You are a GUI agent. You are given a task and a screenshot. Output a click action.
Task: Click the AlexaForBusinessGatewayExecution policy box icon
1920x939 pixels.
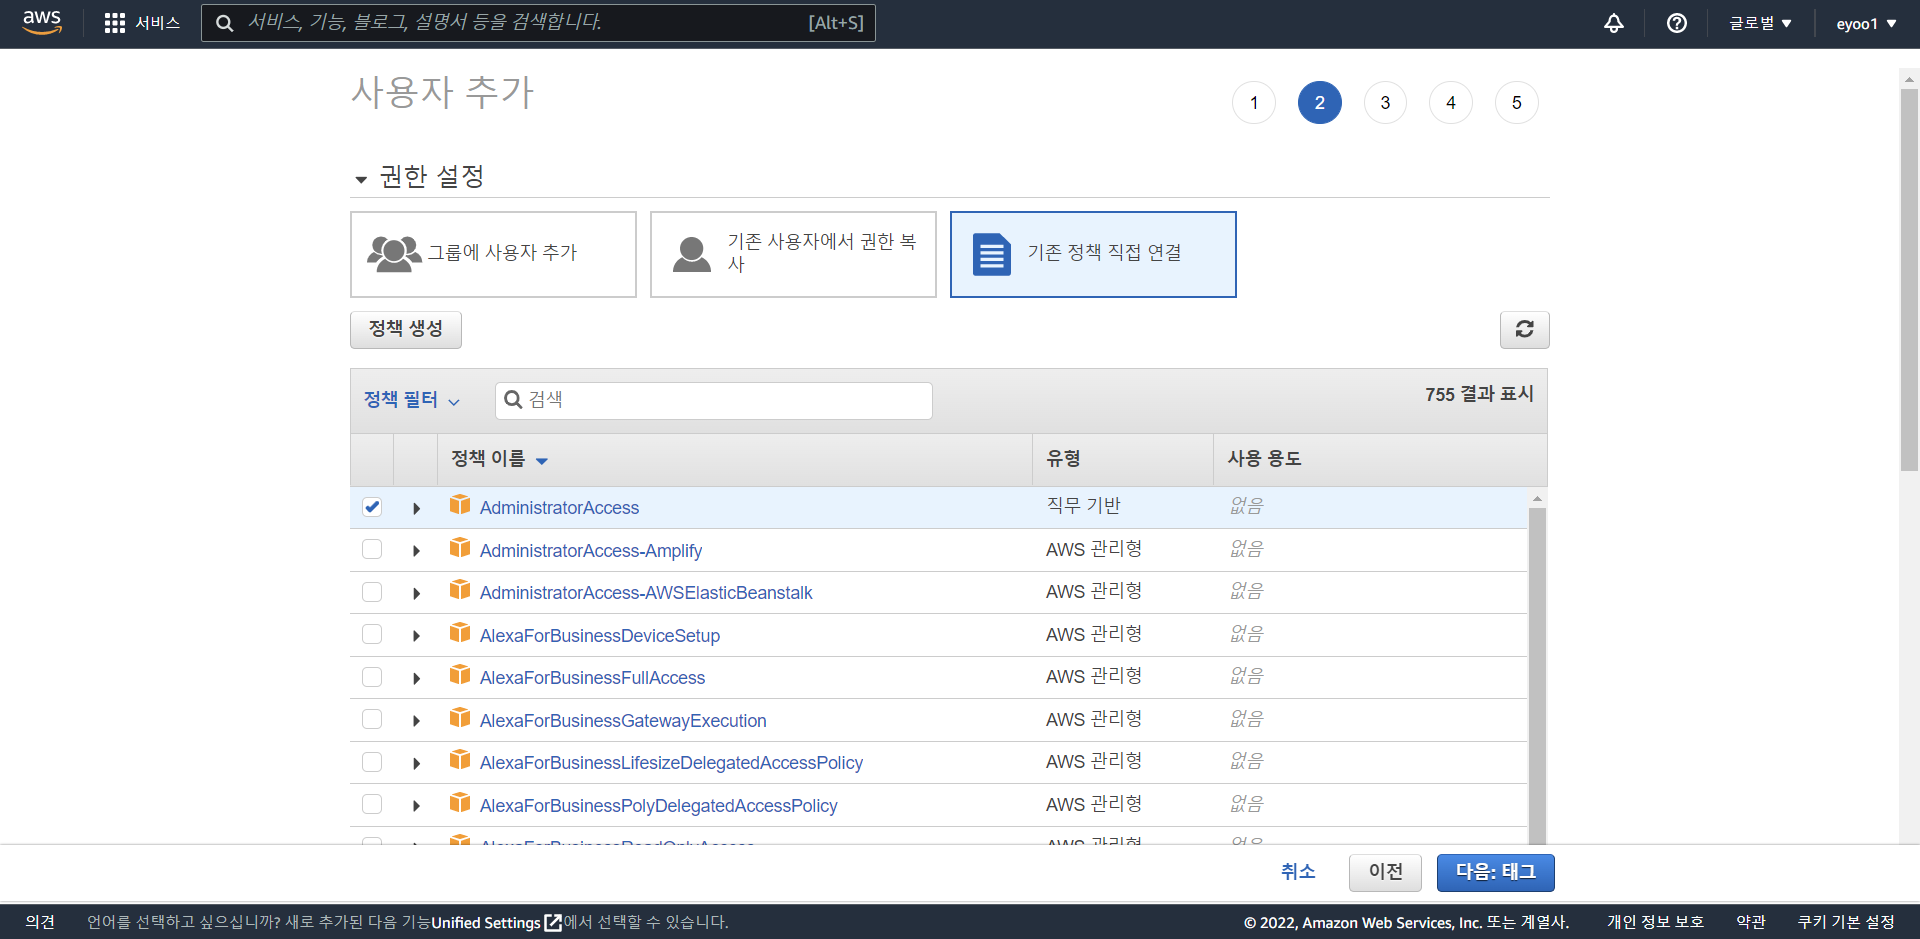(460, 718)
